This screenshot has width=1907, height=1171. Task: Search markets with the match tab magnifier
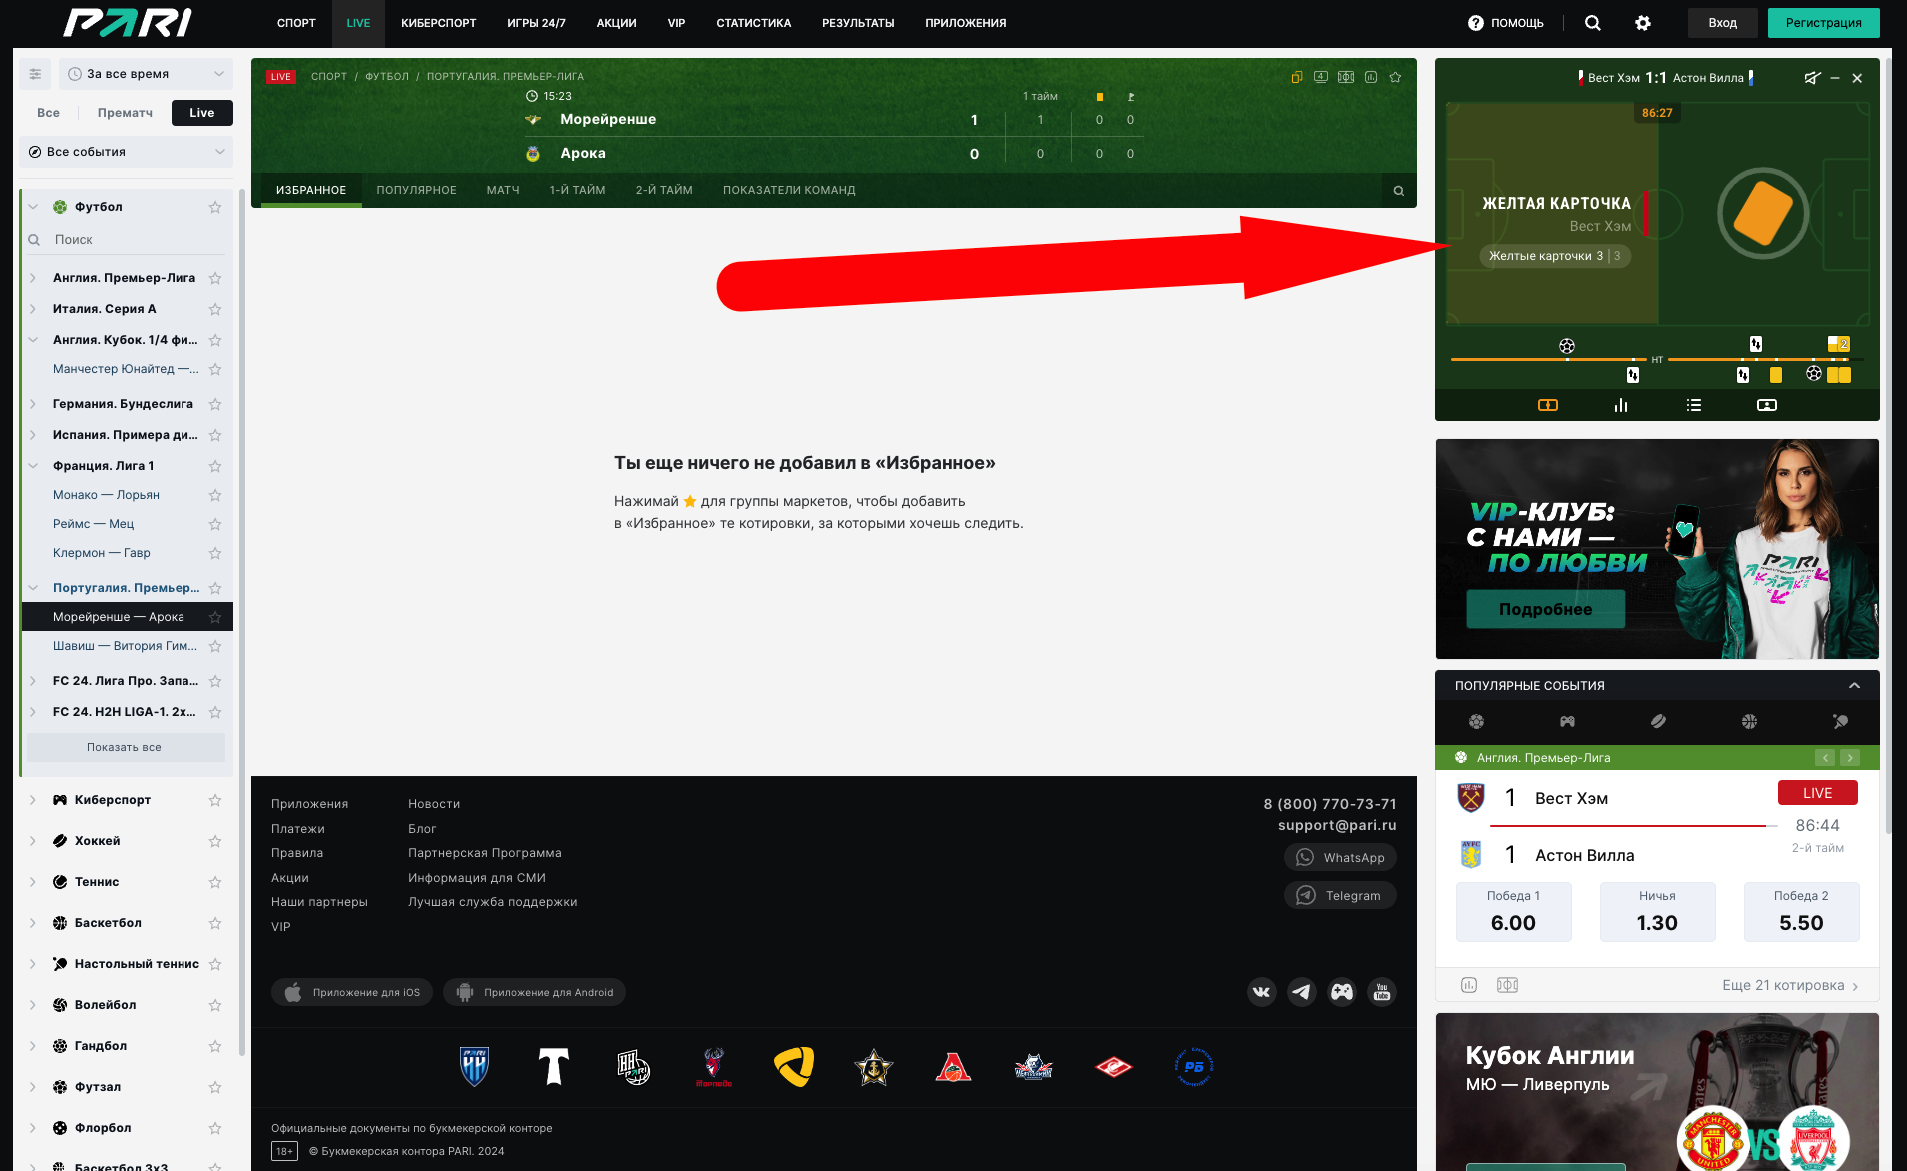1399,191
